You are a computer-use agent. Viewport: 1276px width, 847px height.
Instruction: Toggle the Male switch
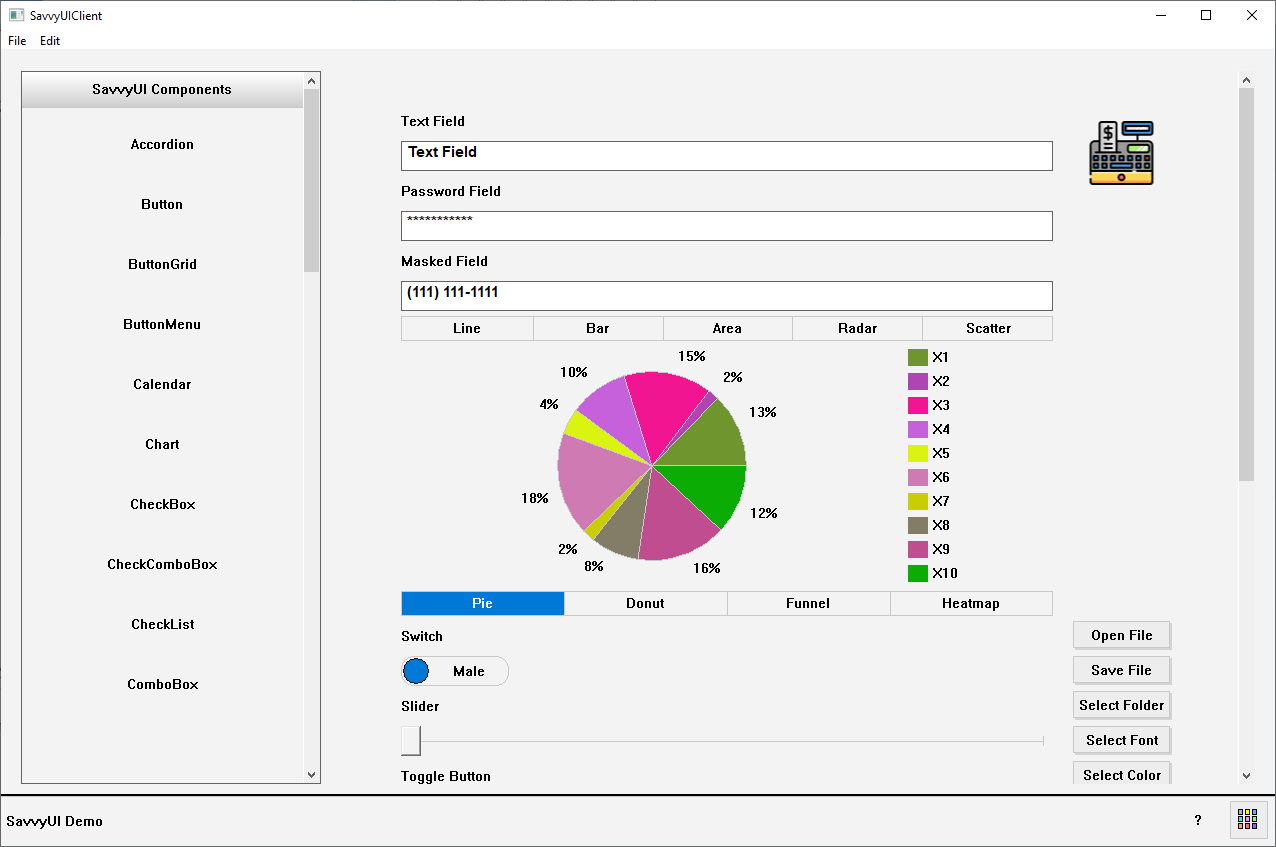coord(455,671)
